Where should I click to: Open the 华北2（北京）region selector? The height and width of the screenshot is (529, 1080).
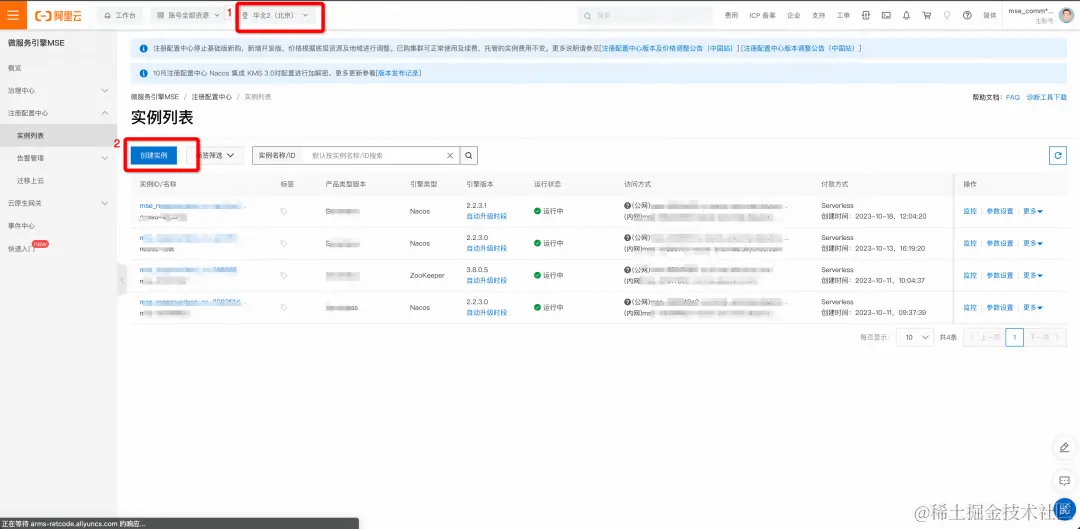[x=276, y=15]
